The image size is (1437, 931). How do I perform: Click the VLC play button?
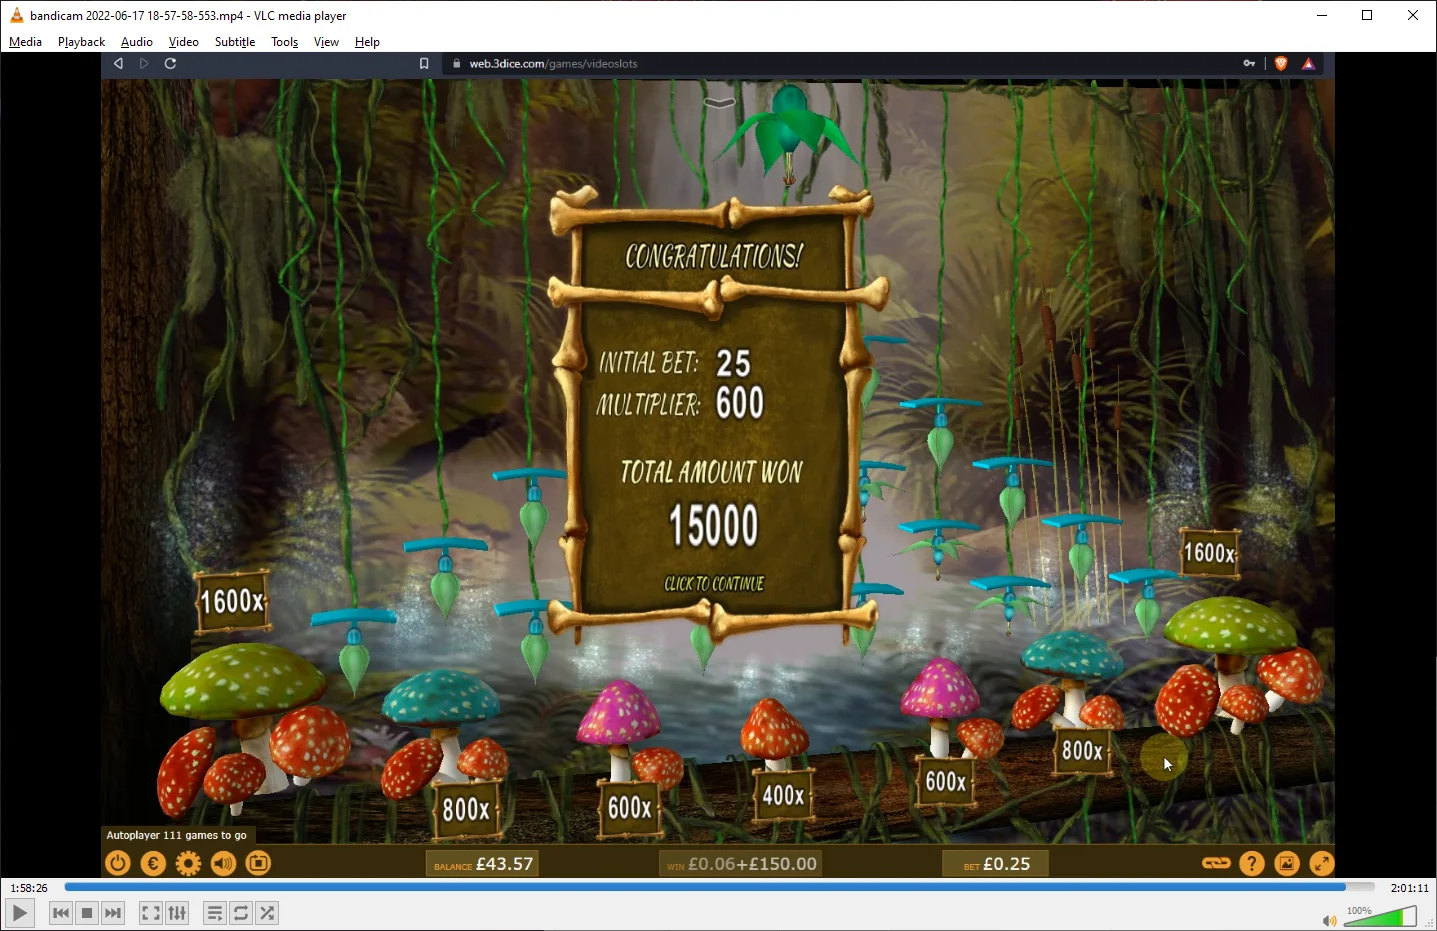click(19, 913)
